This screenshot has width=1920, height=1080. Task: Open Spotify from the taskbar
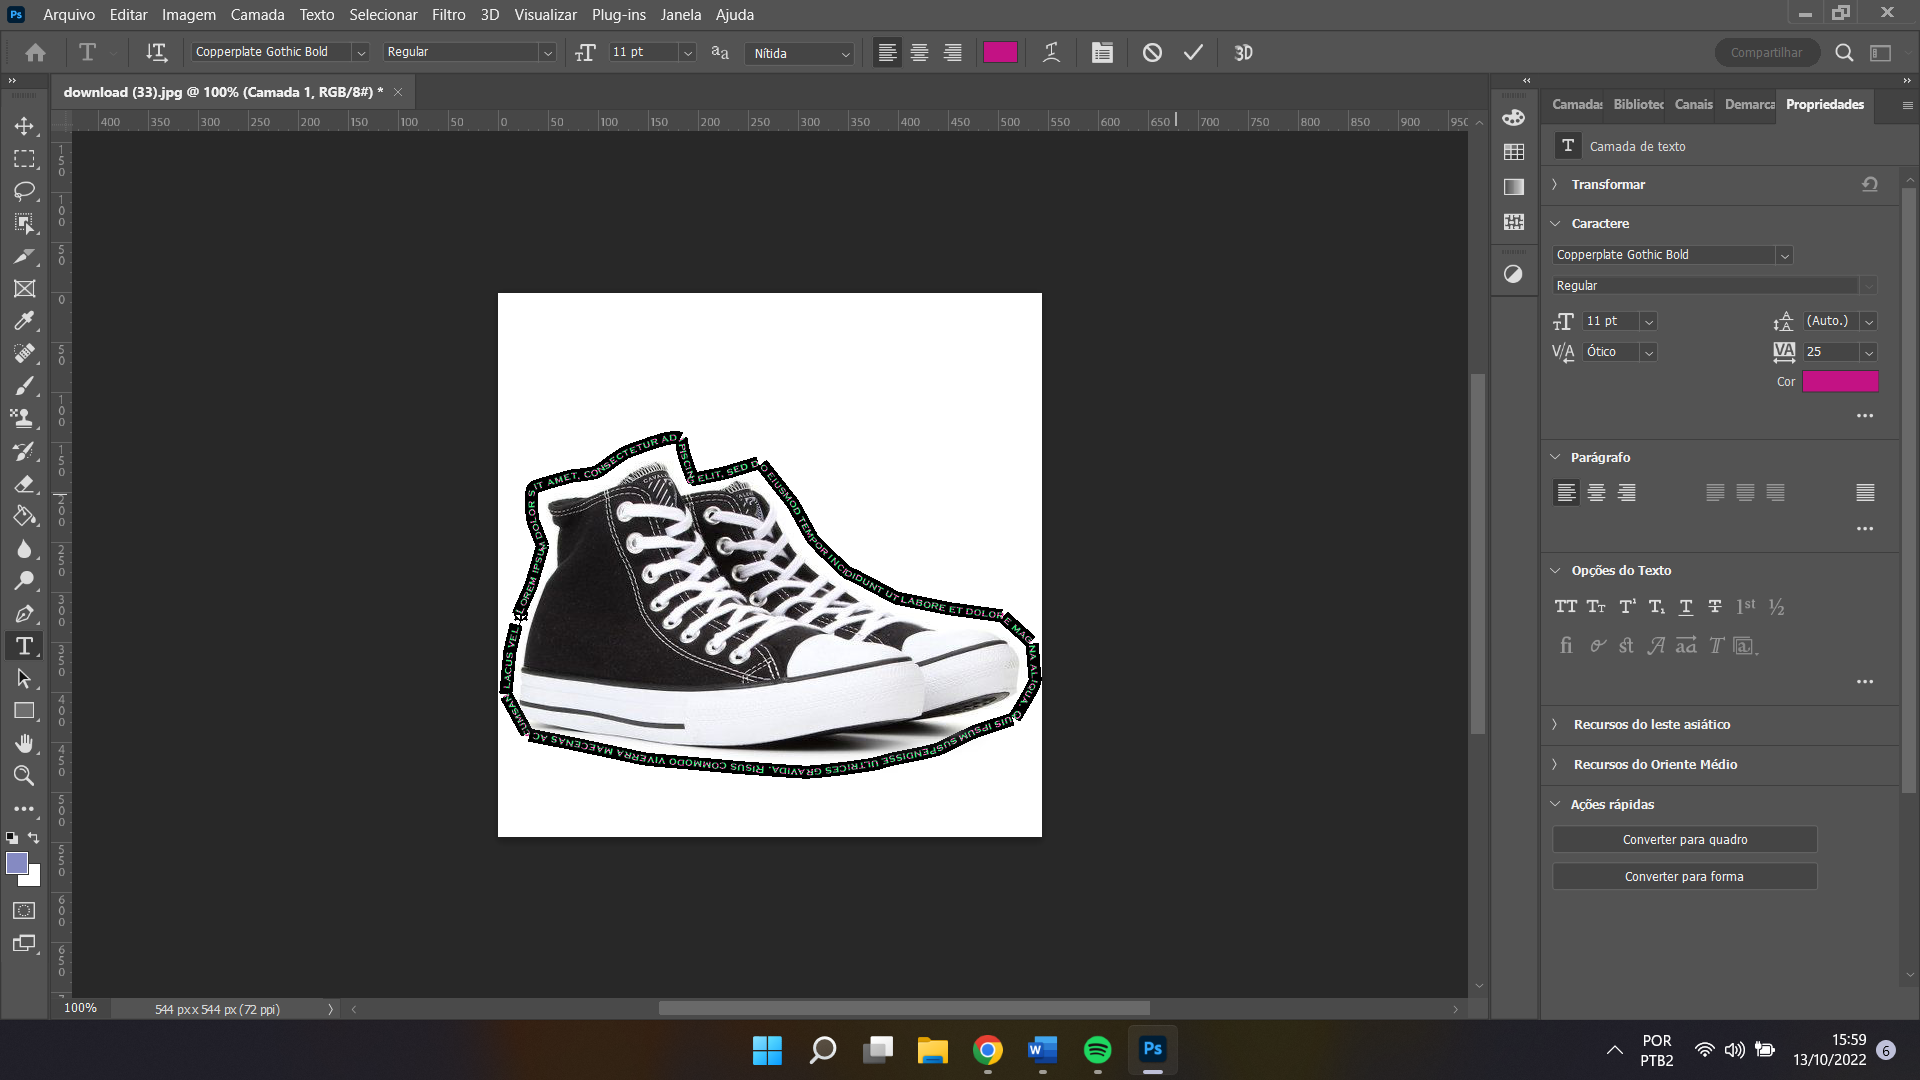click(1097, 1051)
